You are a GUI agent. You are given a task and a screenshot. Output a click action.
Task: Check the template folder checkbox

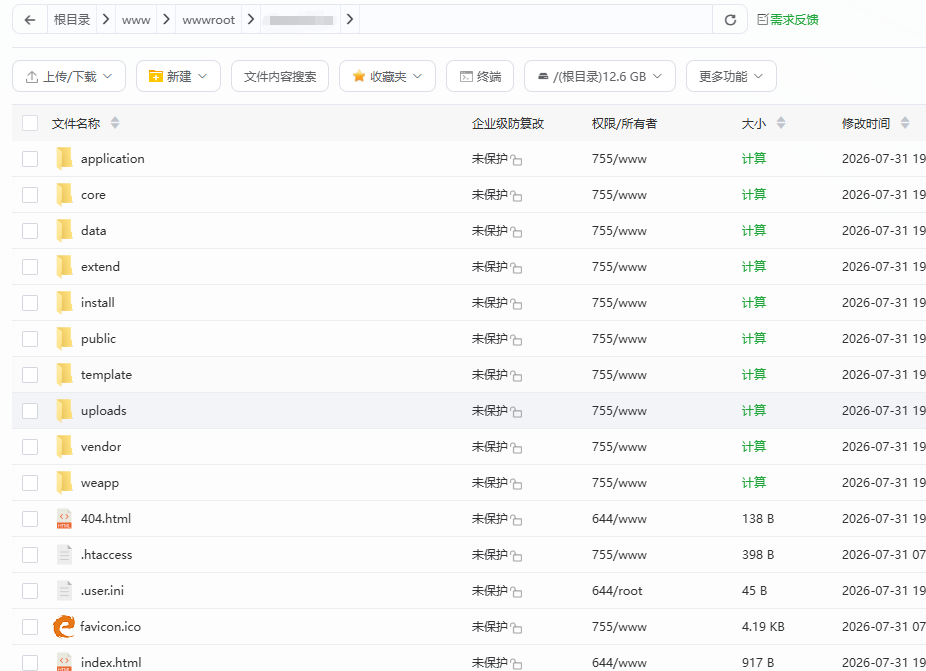tap(30, 375)
